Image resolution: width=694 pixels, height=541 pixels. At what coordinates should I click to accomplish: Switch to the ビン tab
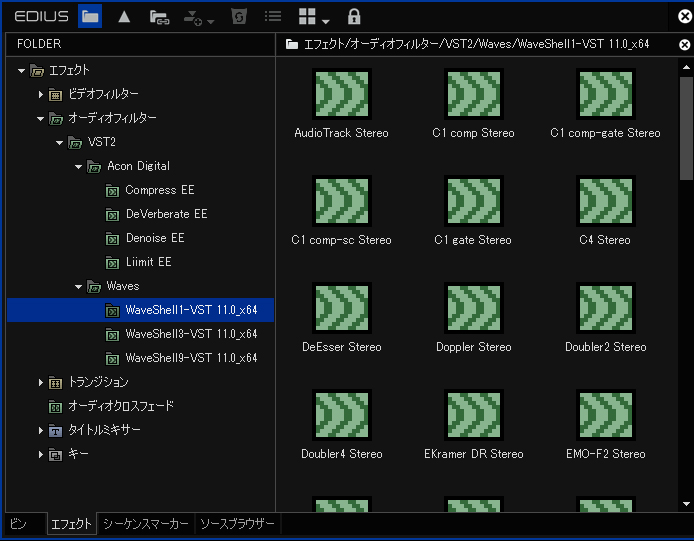pyautogui.click(x=25, y=524)
